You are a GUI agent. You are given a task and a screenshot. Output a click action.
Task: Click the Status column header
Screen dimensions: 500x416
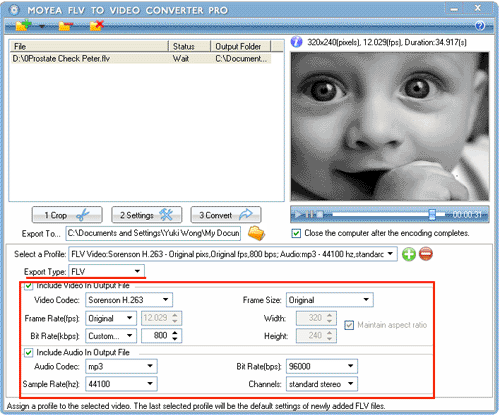click(x=190, y=46)
